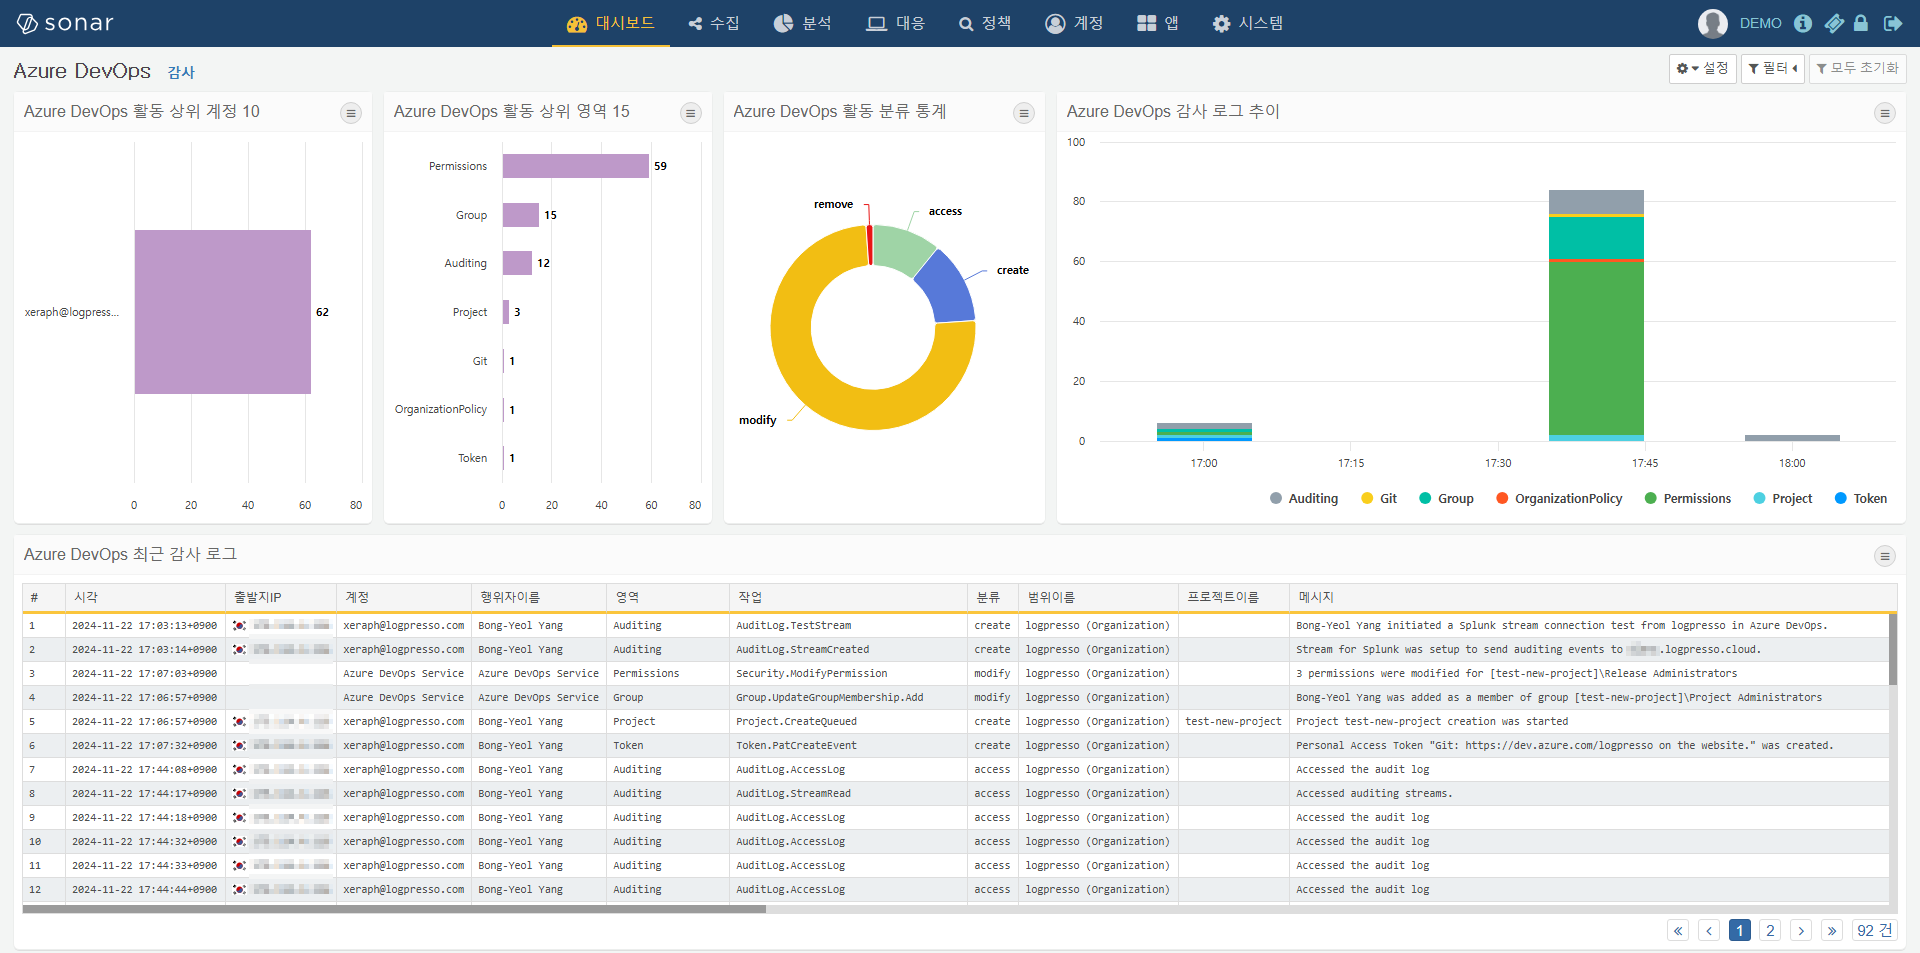Click Korean flag icon in row 12
1920x953 pixels.
click(x=239, y=889)
